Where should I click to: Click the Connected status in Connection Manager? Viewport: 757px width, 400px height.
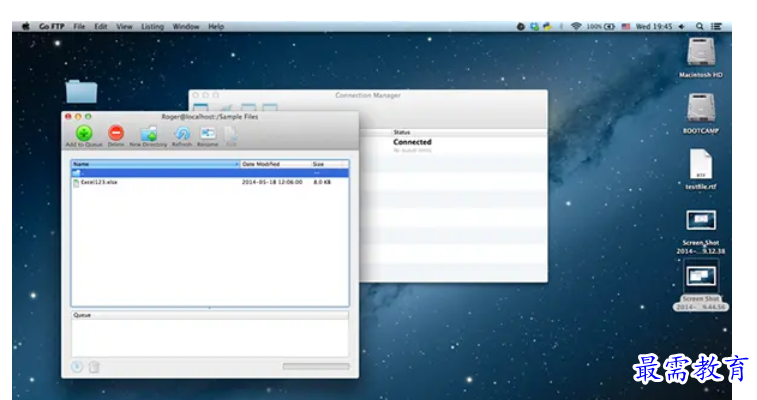[412, 142]
